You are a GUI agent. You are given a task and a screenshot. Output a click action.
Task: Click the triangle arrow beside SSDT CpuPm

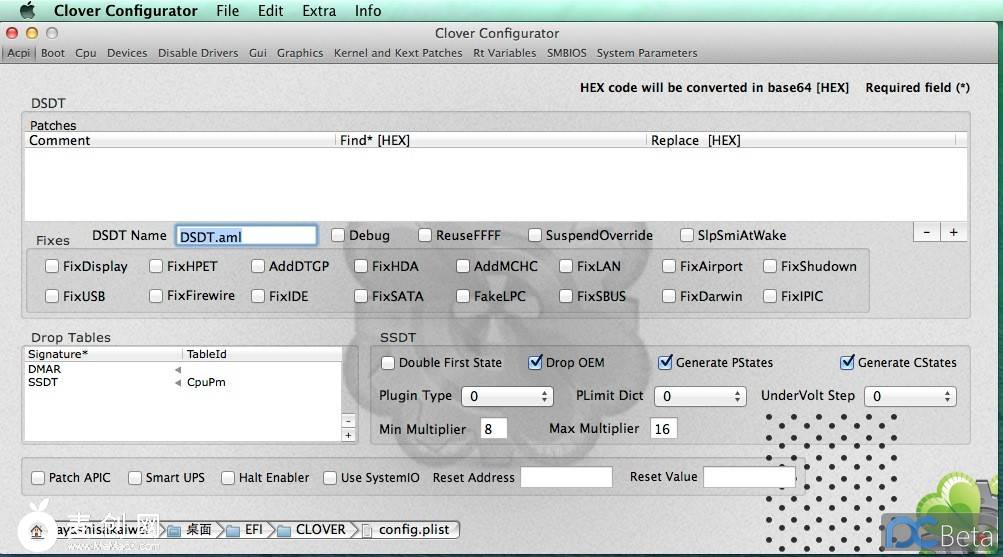click(178, 382)
